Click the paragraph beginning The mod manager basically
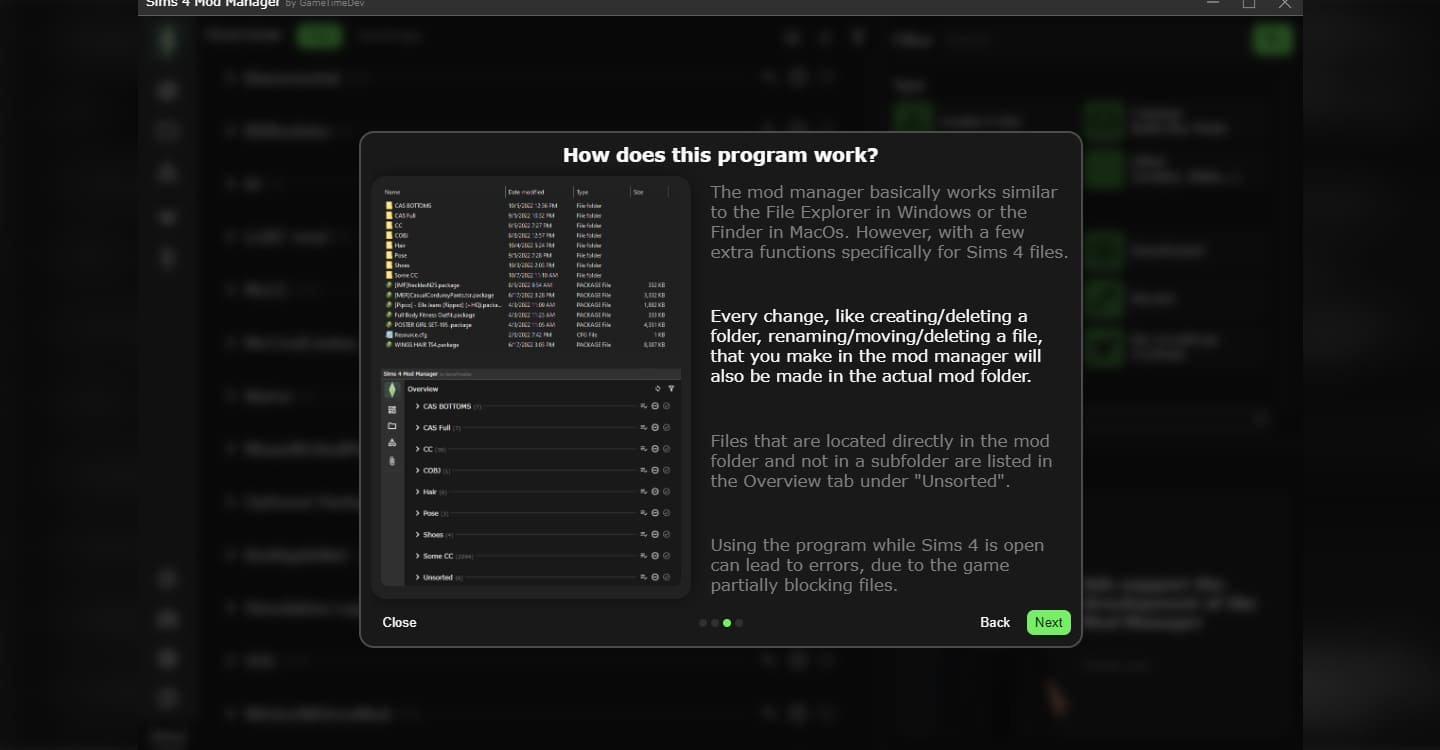The height and width of the screenshot is (750, 1440). 889,222
